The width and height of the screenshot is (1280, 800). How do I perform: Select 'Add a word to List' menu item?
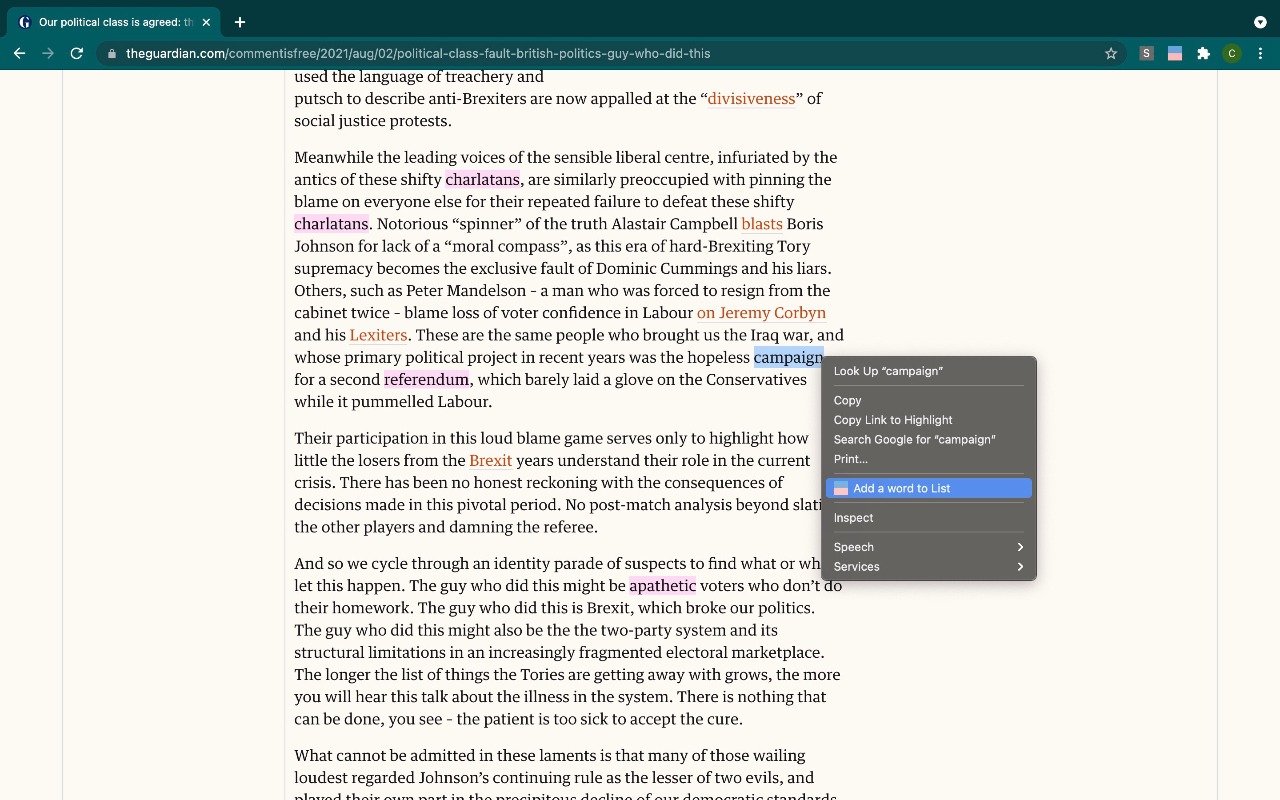928,488
